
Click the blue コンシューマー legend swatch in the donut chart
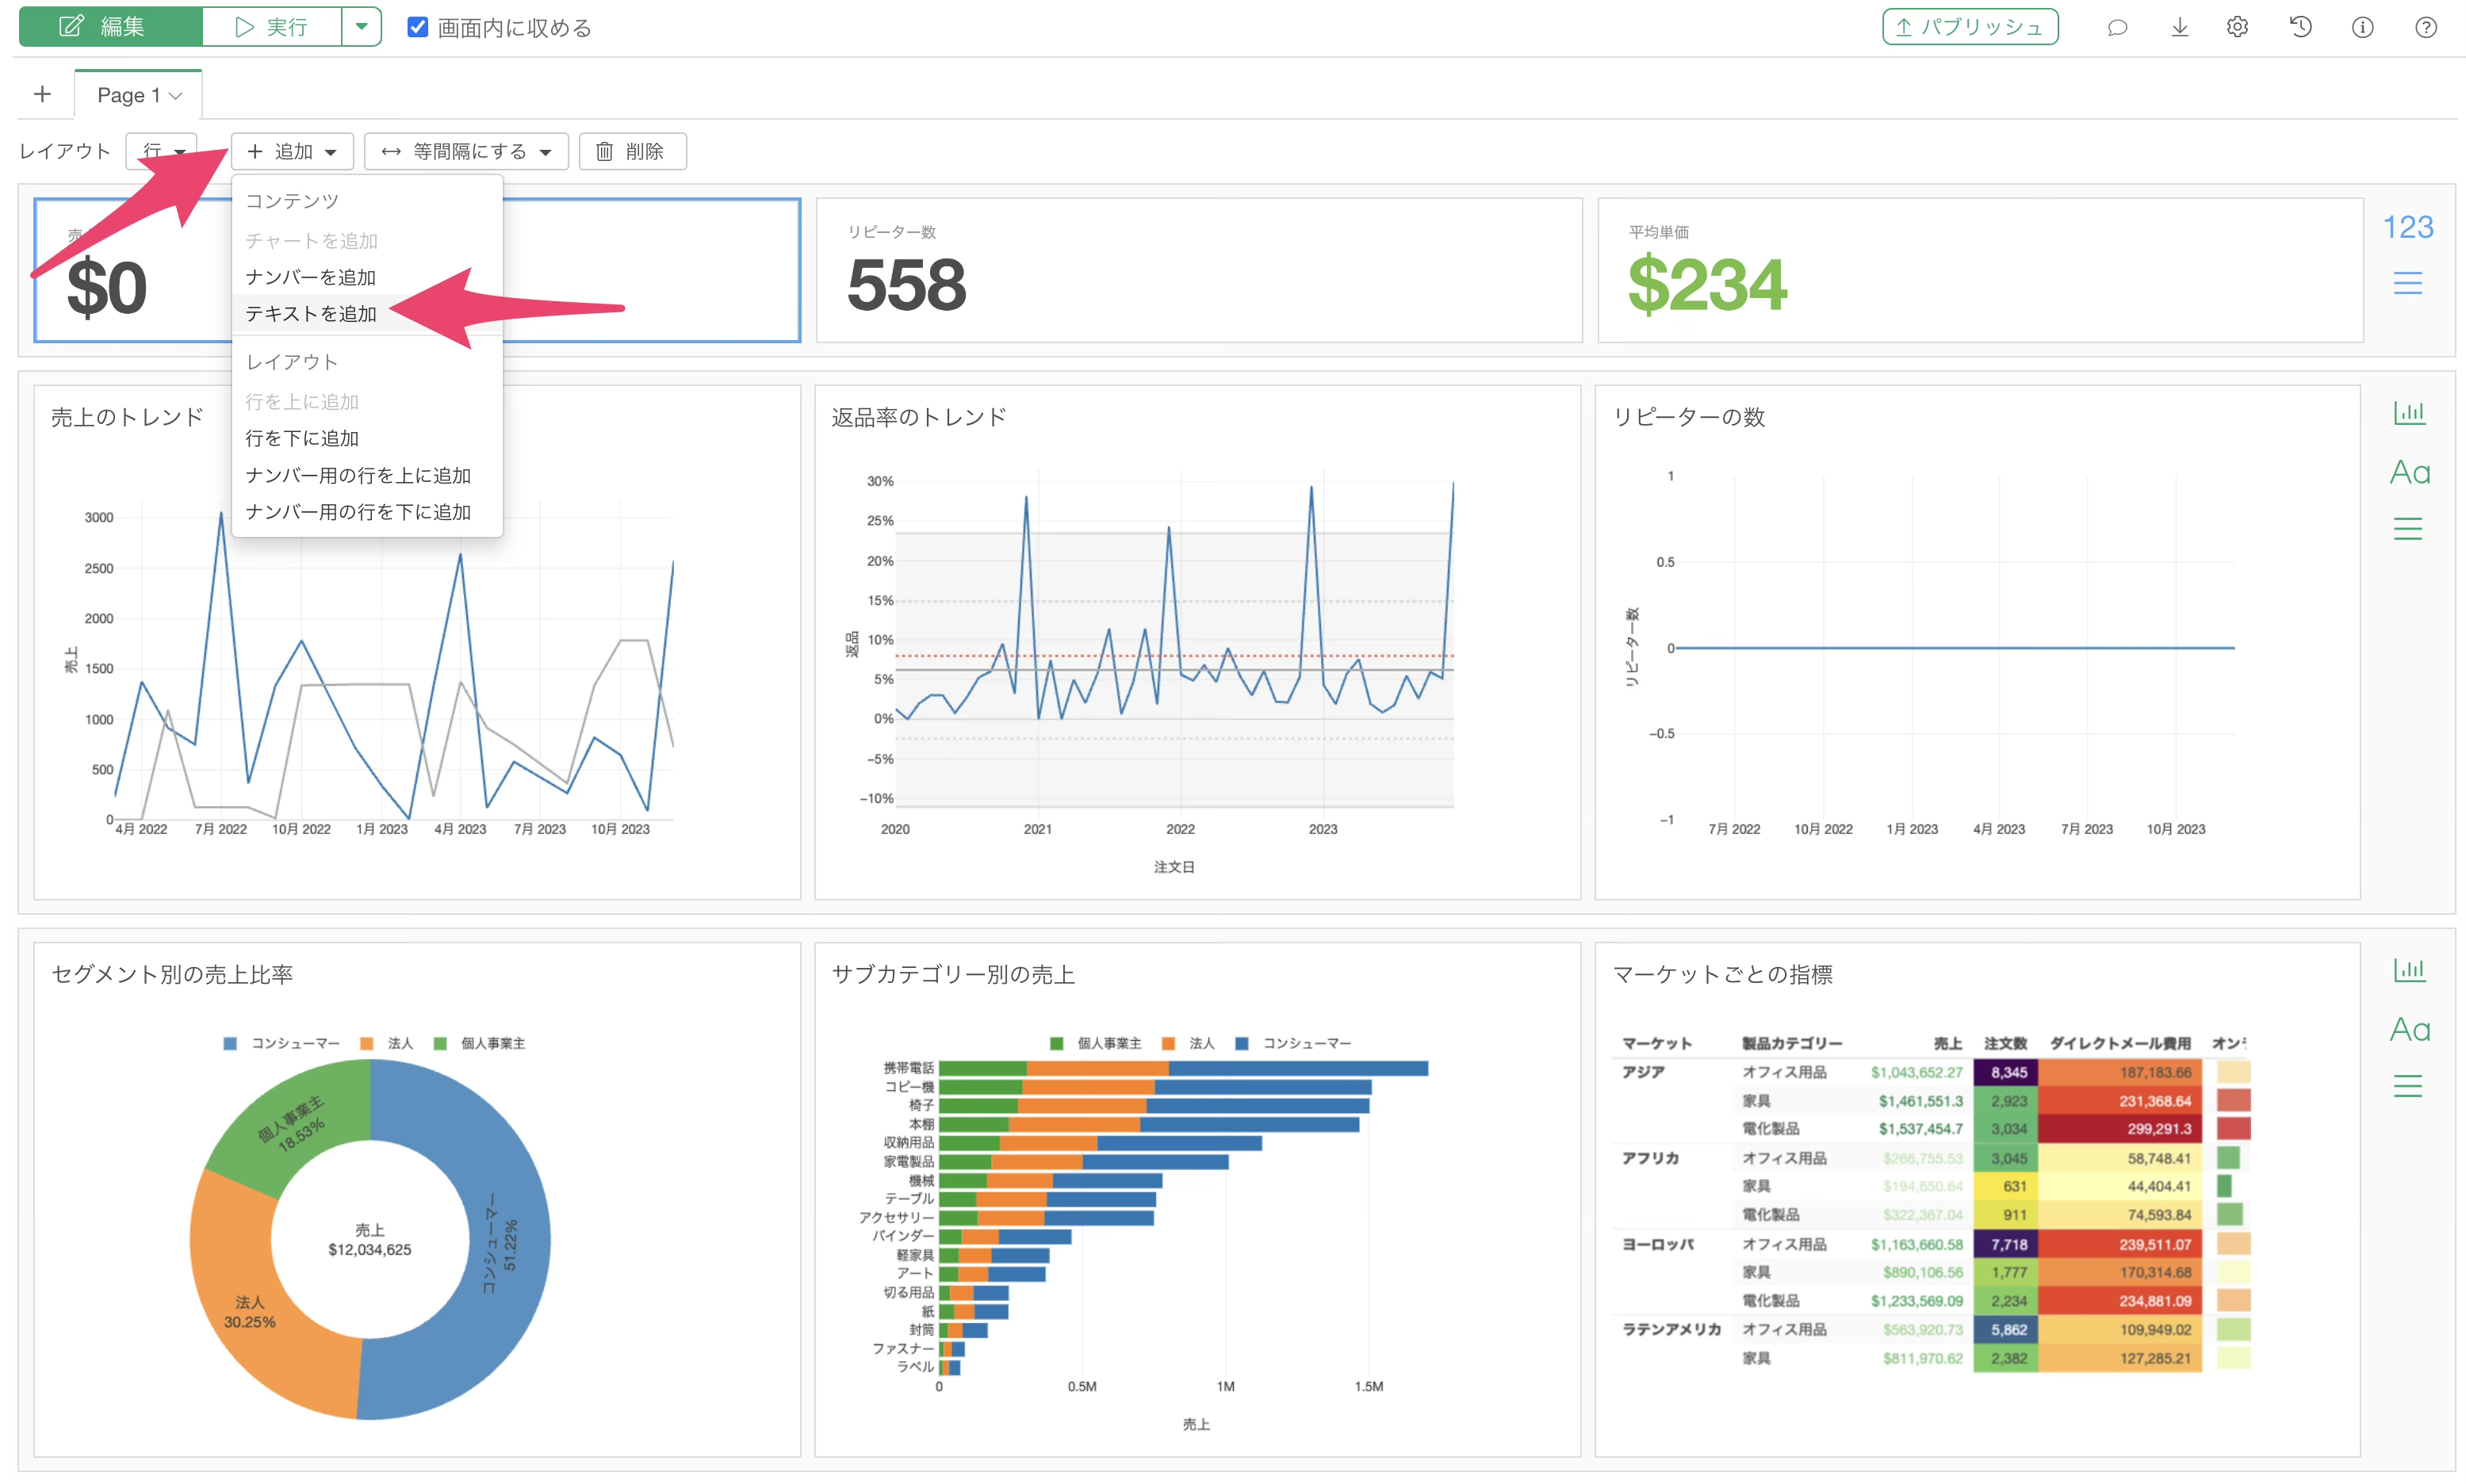tap(230, 1043)
